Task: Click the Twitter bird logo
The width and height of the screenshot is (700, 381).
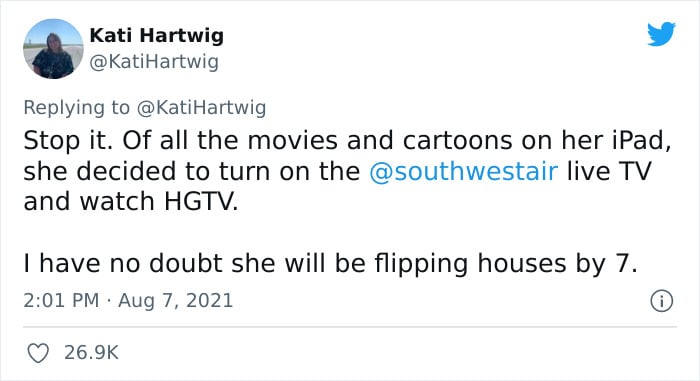Action: tap(661, 34)
